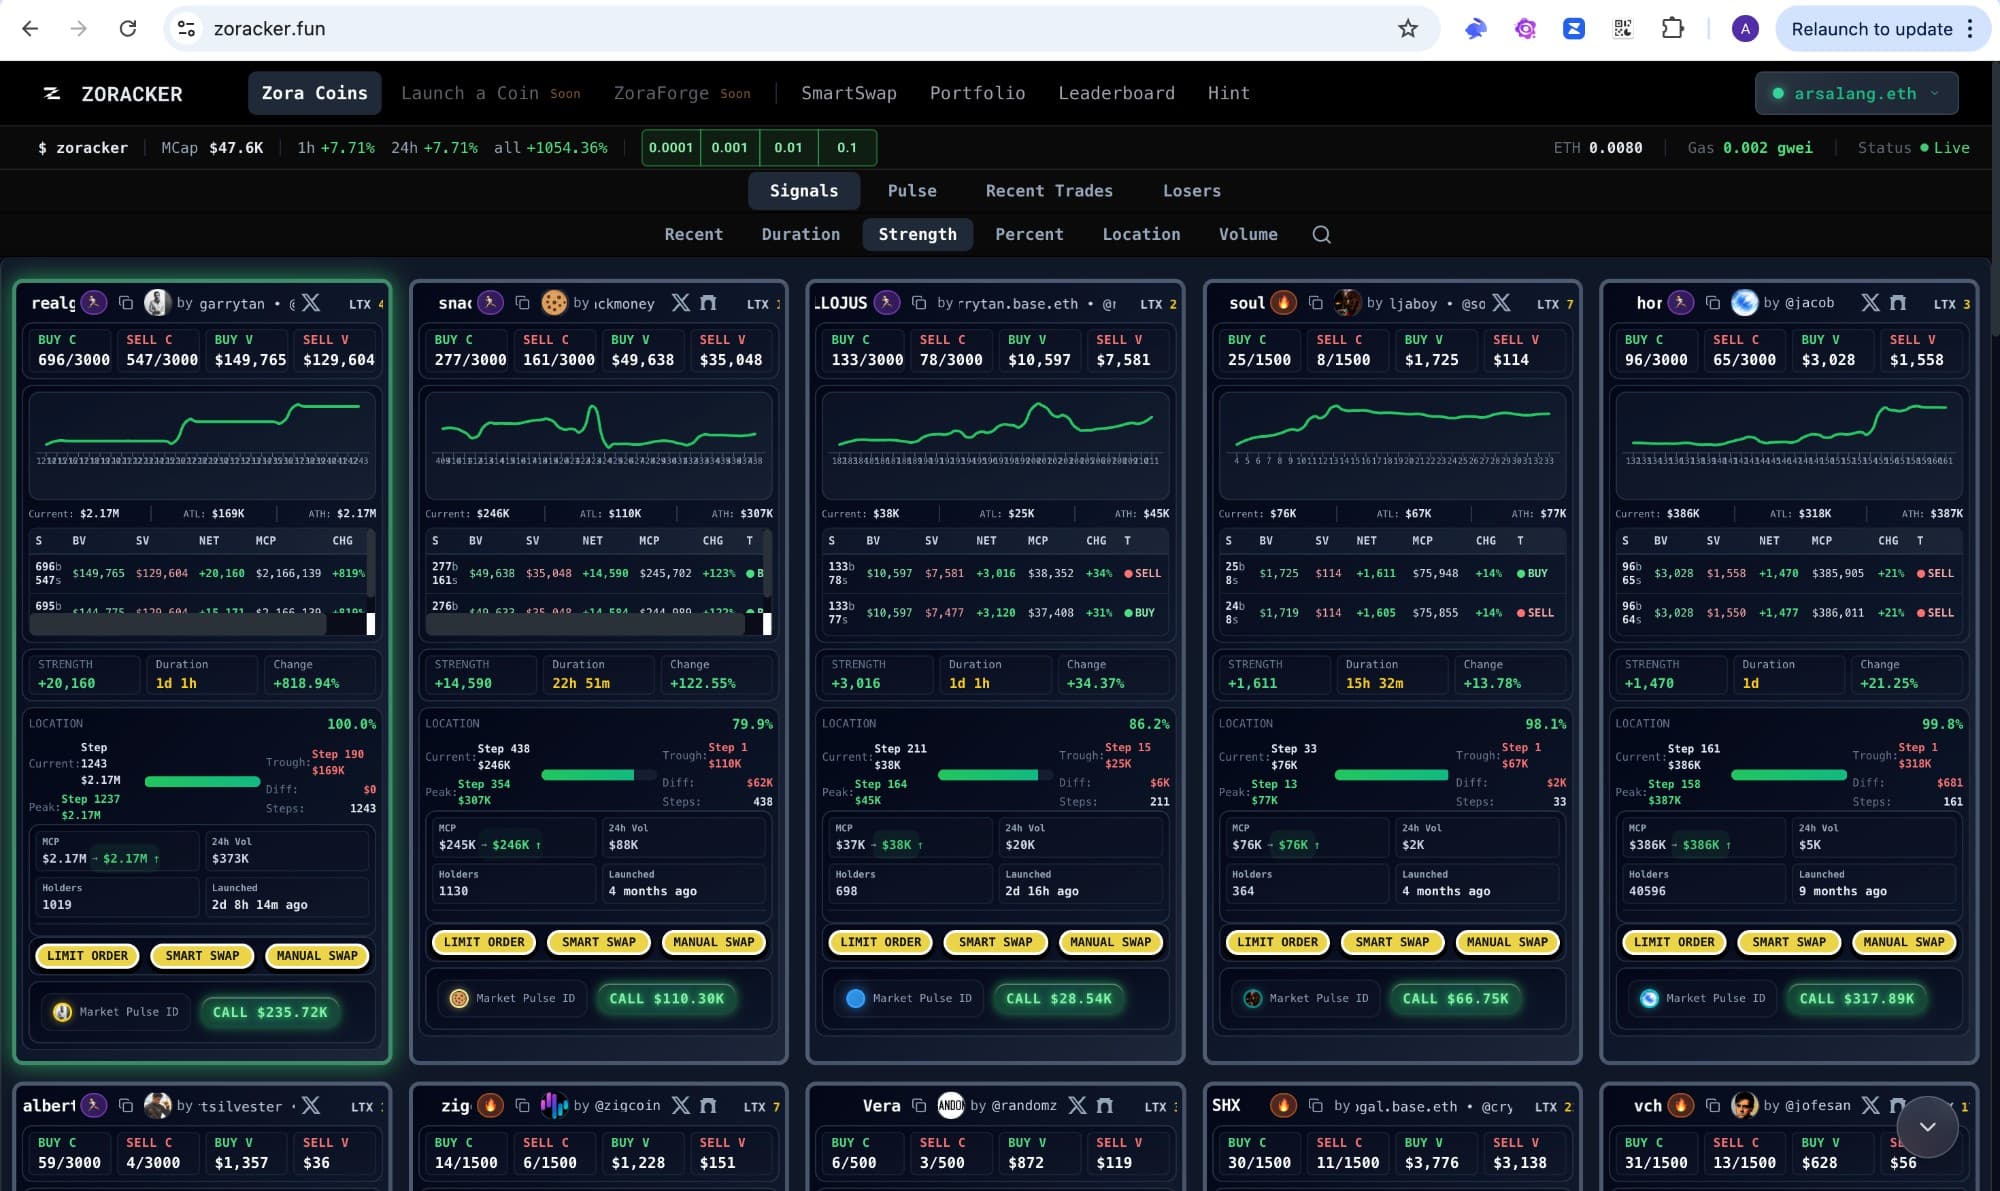Click the runner badge on the LOJUS card
Viewport: 2000px width, 1191px height.
coord(887,303)
